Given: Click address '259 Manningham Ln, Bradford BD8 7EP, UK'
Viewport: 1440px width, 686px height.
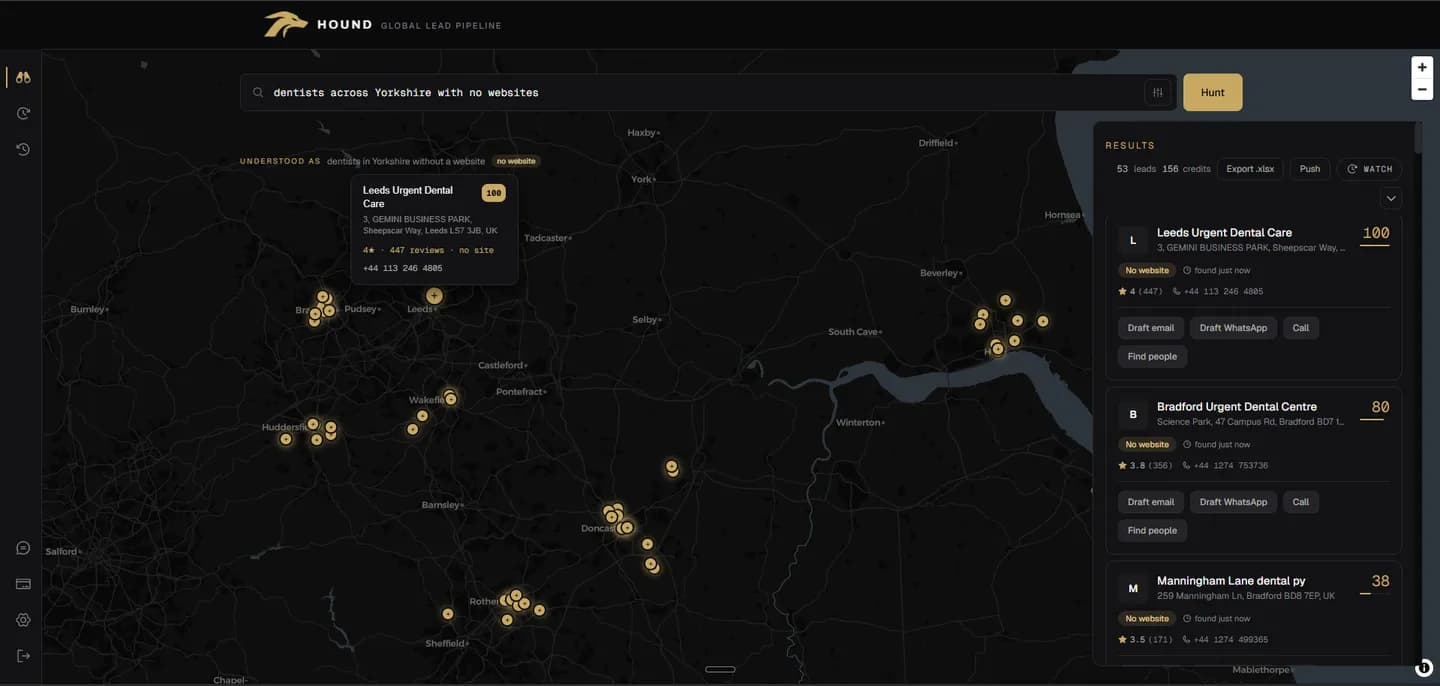Looking at the screenshot, I should point(1245,596).
